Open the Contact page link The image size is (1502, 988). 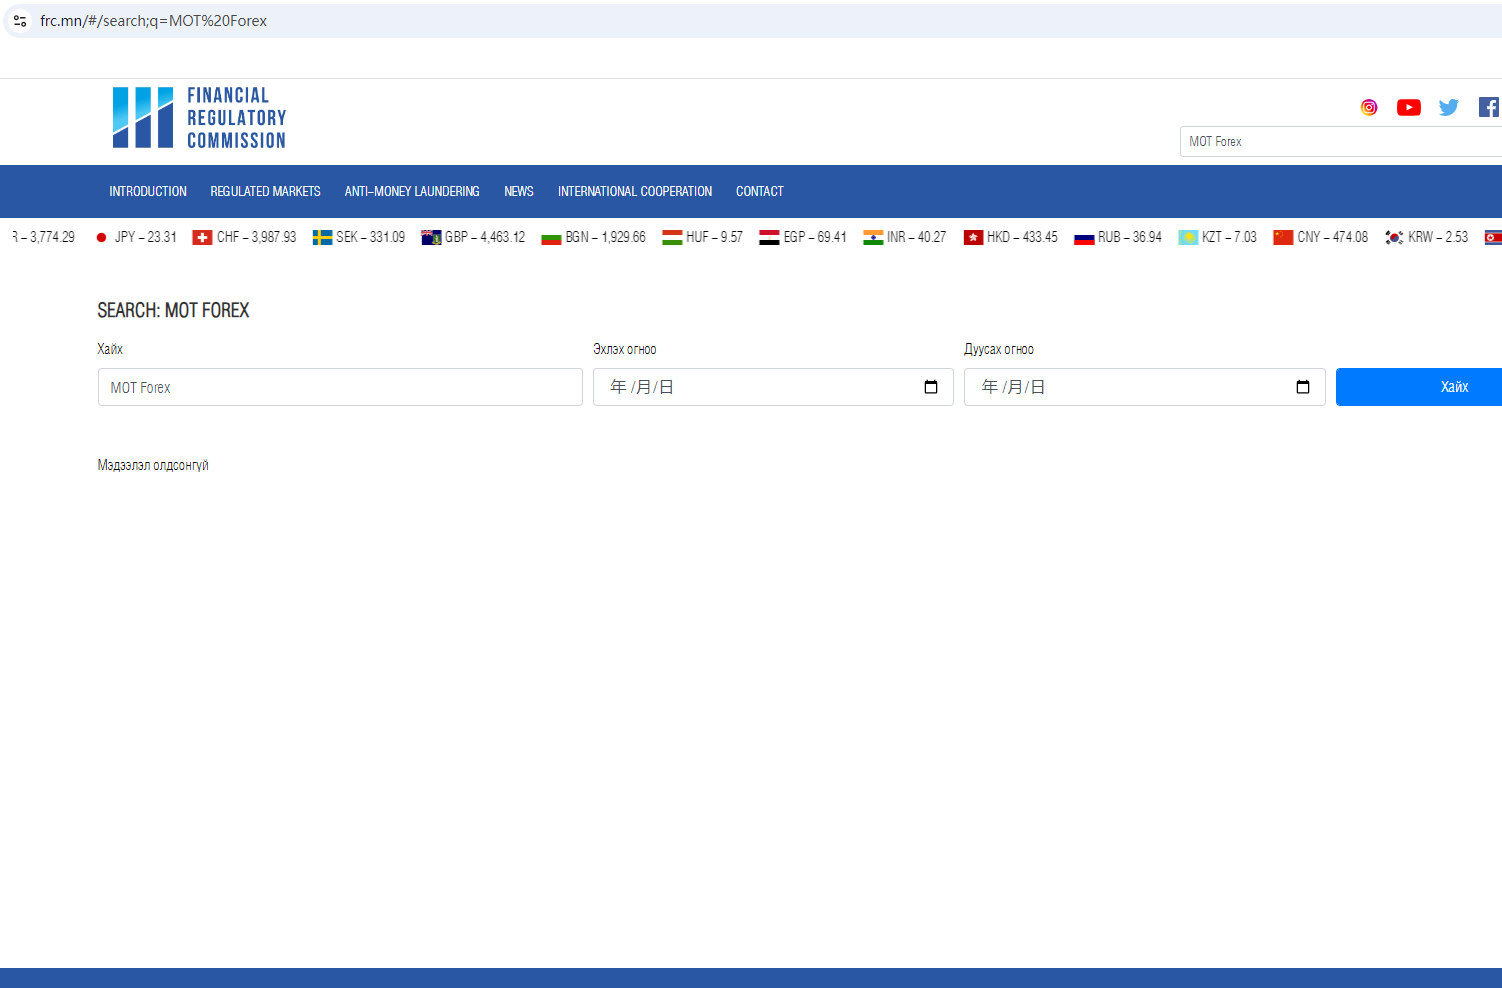coord(759,192)
